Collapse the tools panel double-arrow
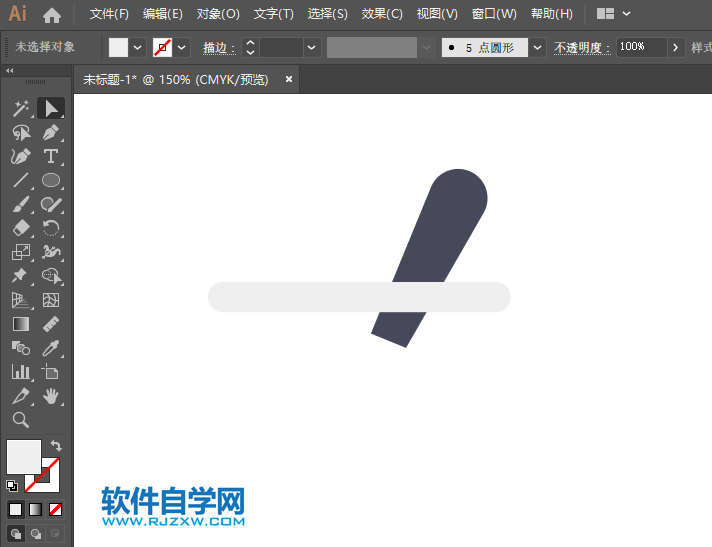 coord(10,70)
